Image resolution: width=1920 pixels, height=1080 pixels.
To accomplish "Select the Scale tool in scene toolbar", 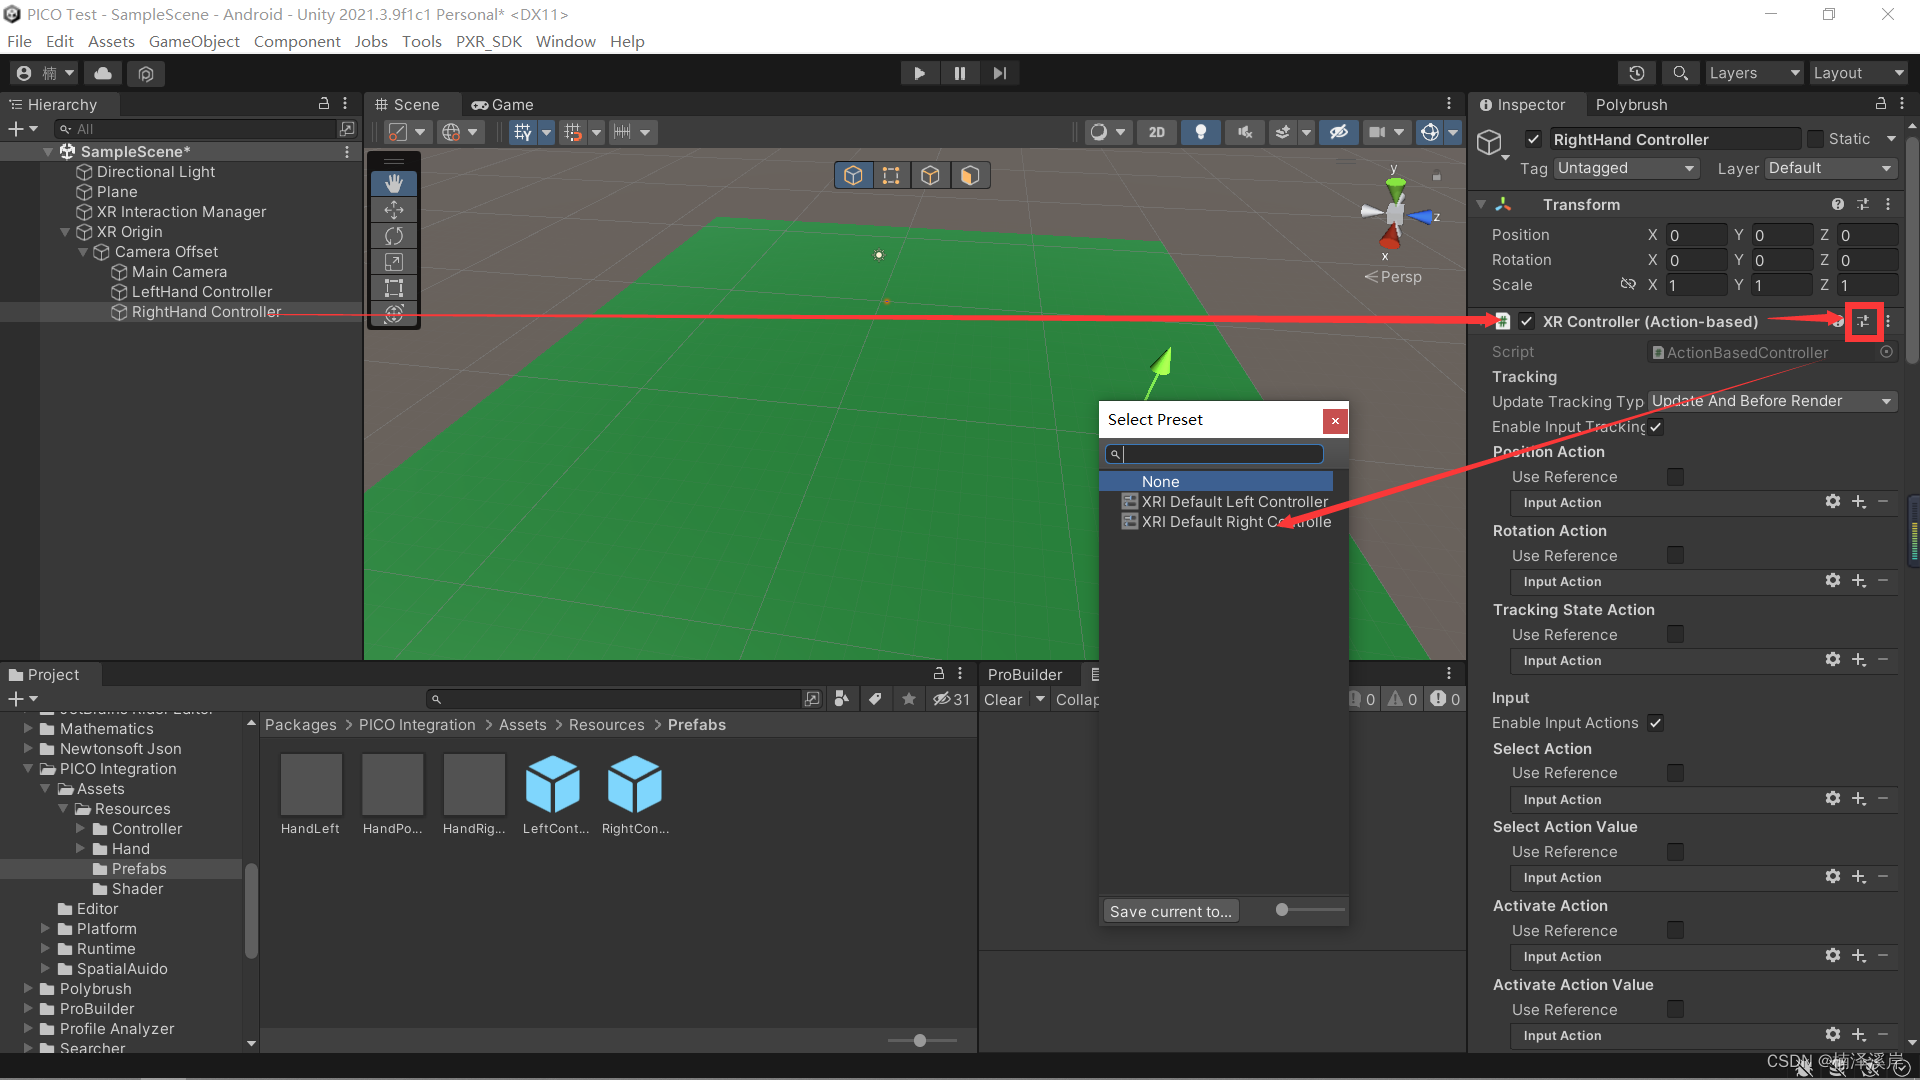I will [394, 262].
